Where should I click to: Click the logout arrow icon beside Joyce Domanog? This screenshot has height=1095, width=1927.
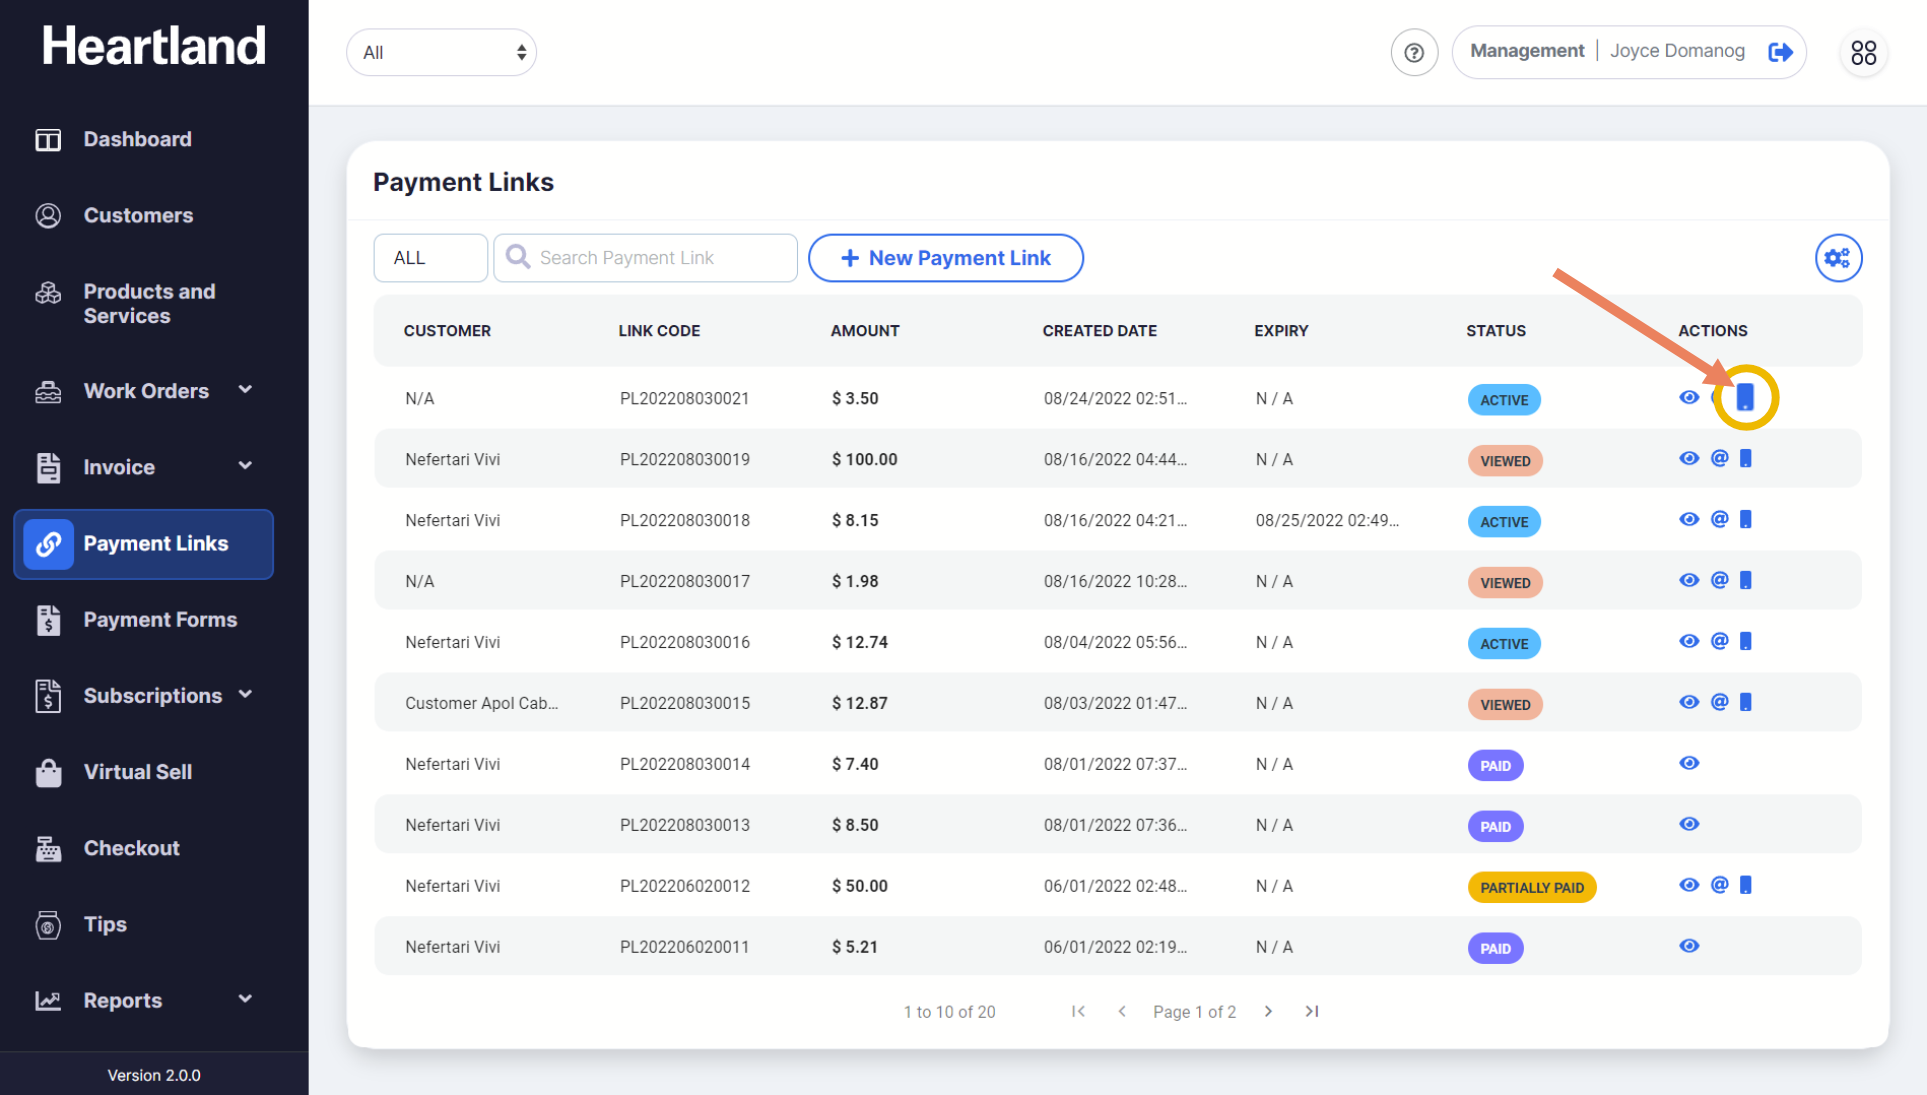tap(1781, 52)
